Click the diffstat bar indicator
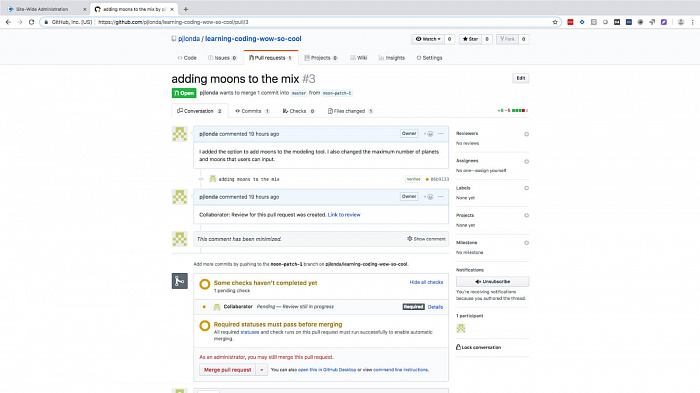Image resolution: width=700 pixels, height=393 pixels. [513, 110]
